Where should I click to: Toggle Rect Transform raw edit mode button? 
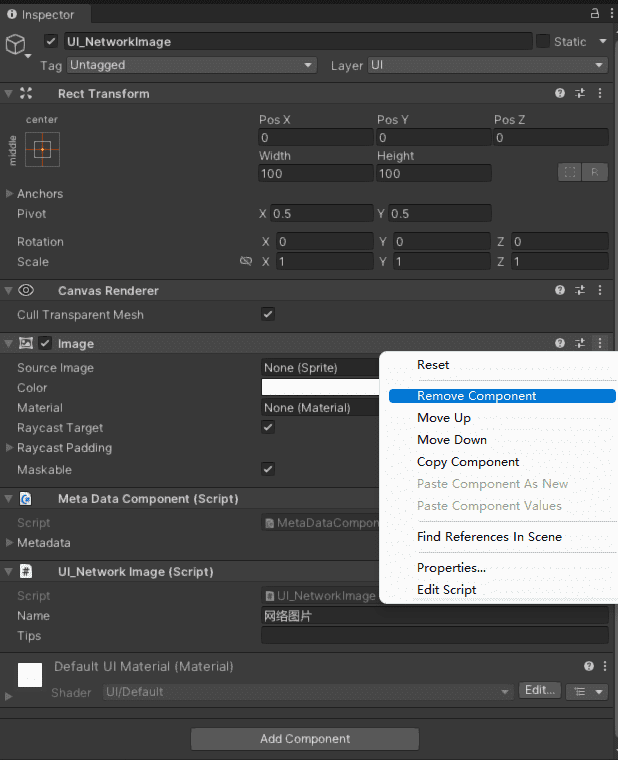click(595, 172)
